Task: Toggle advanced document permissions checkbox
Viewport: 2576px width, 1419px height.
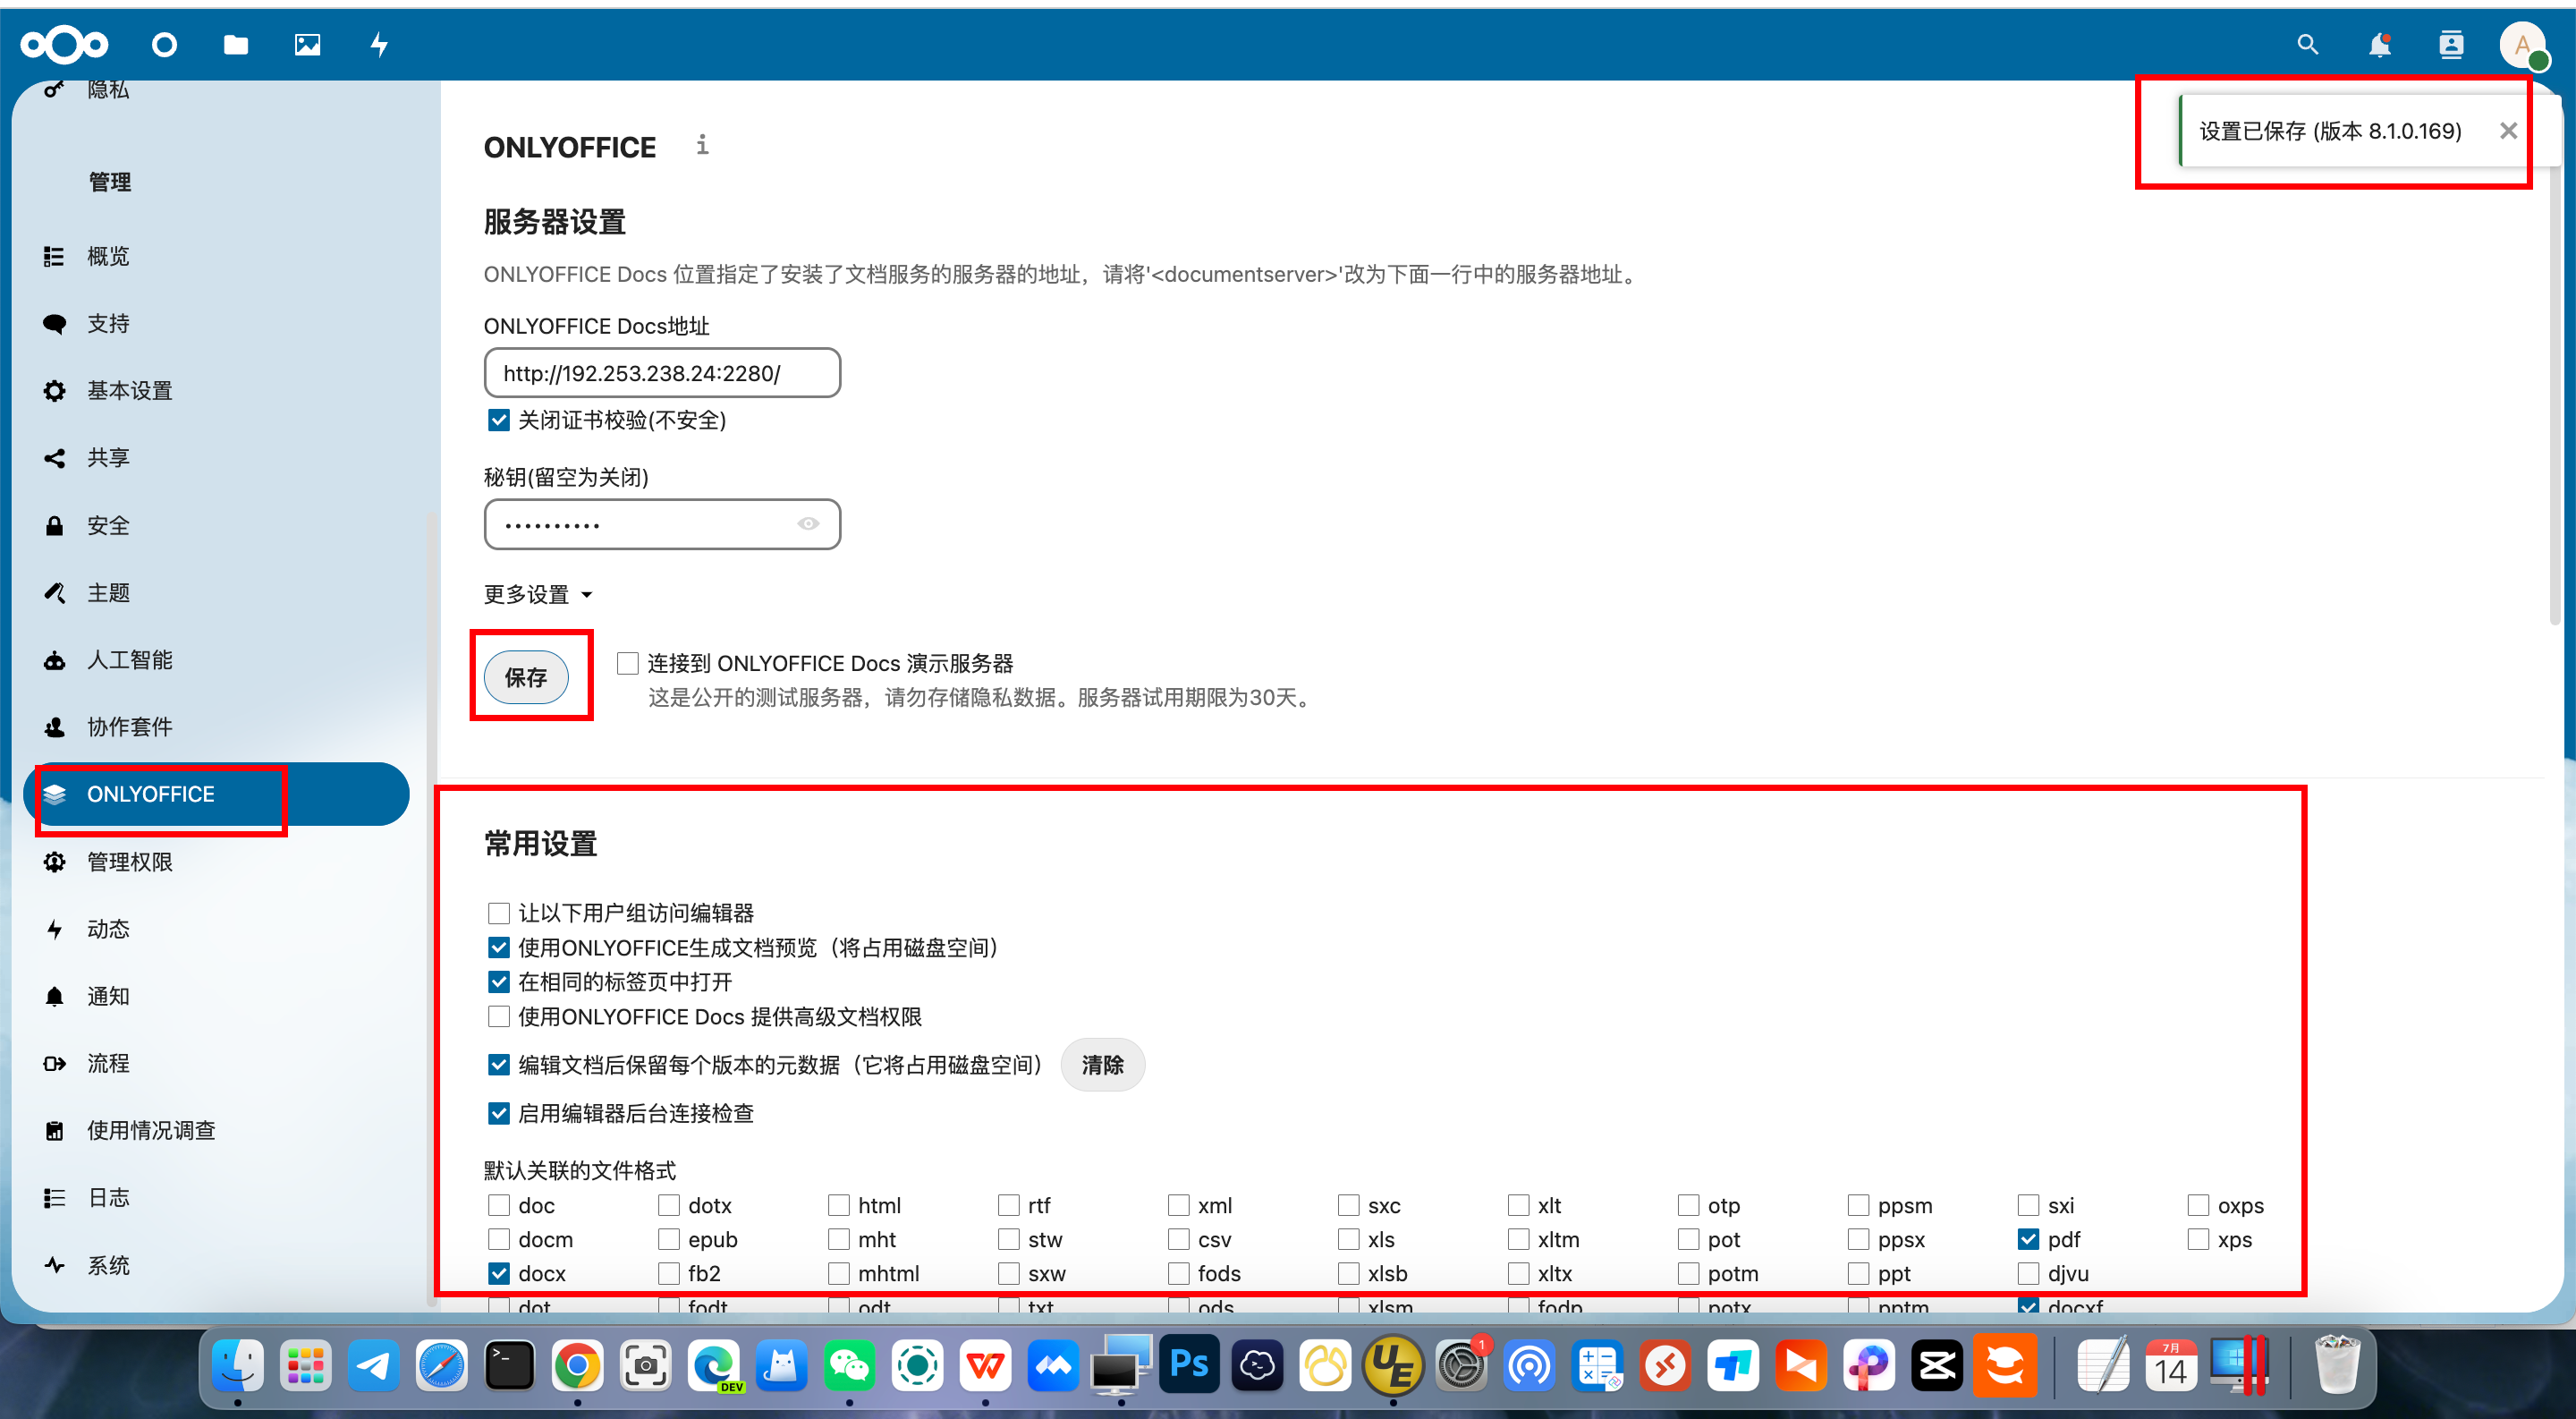Action: [498, 1016]
